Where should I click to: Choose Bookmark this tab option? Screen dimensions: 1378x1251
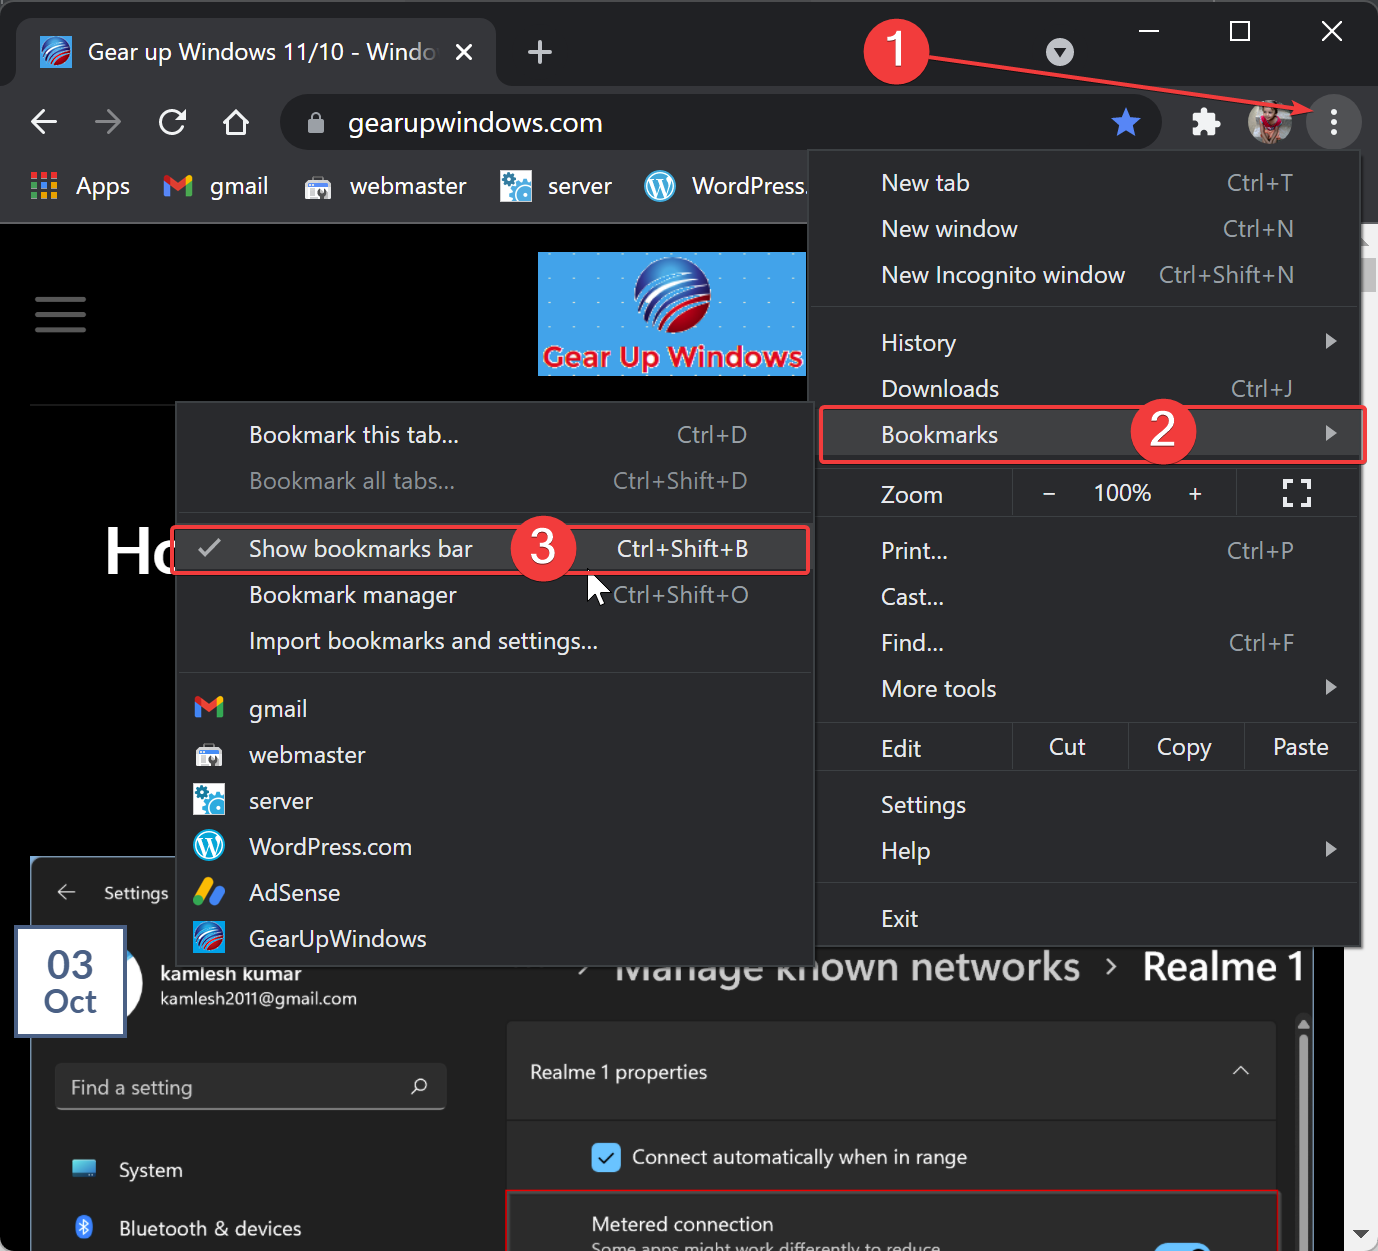[x=494, y=435]
